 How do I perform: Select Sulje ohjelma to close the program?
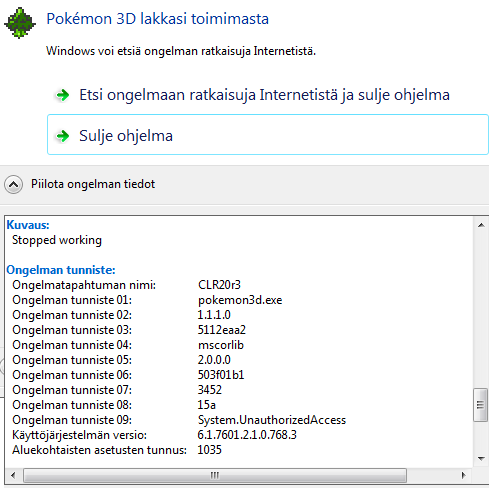point(268,135)
